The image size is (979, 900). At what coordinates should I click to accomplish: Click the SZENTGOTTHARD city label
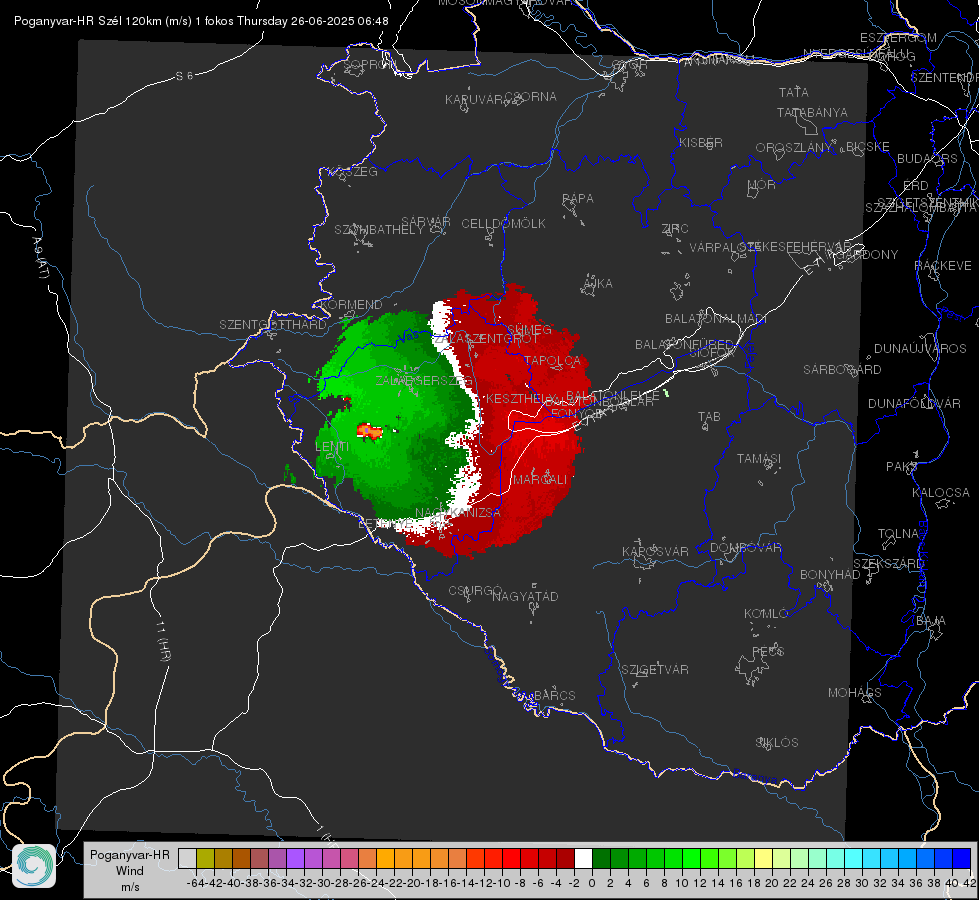273,325
